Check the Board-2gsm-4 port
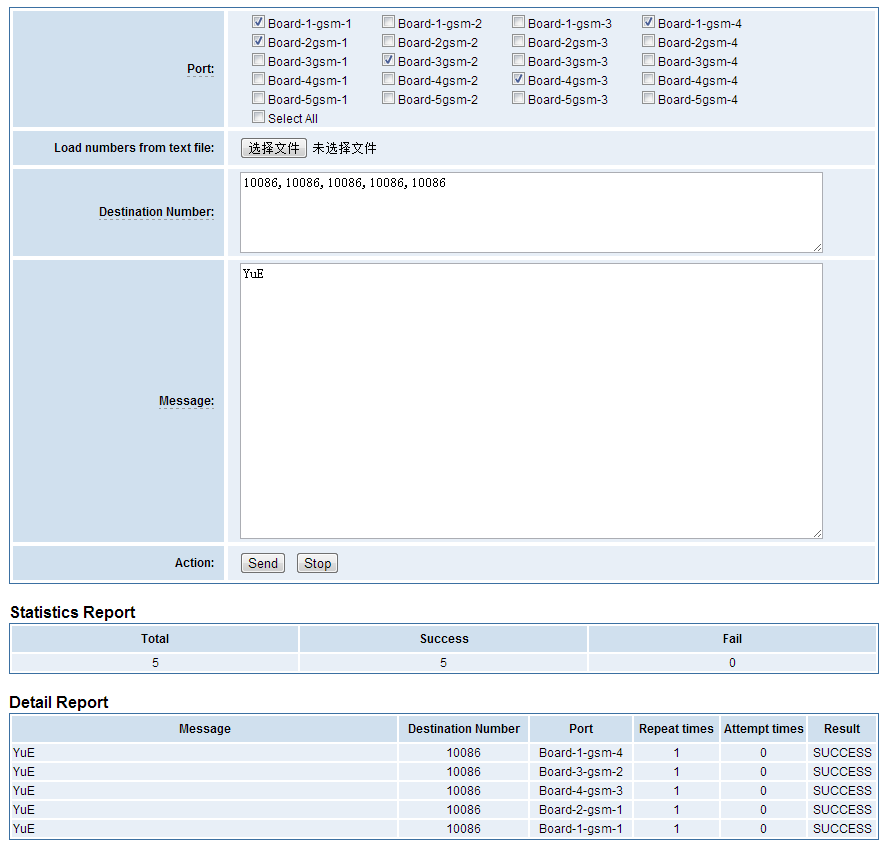The image size is (887, 847). (x=649, y=41)
